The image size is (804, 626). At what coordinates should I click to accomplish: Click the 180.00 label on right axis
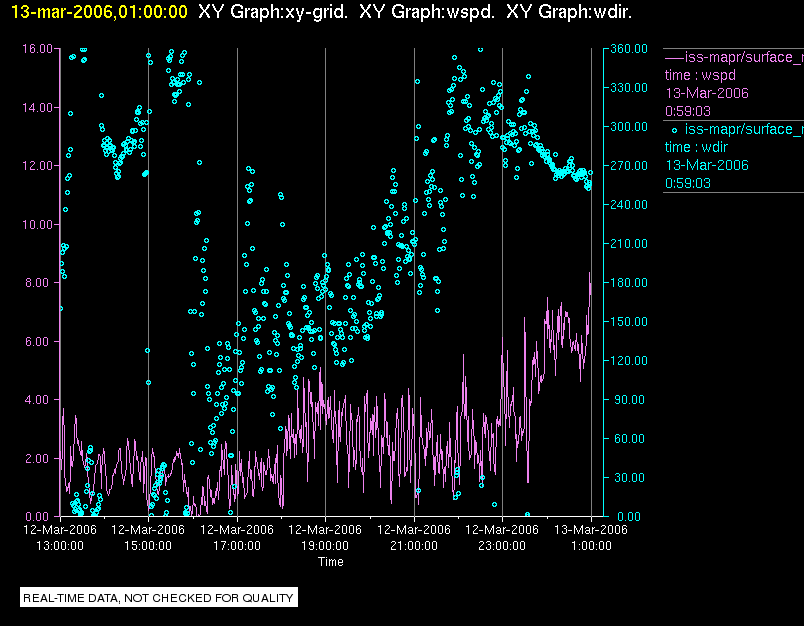629,282
